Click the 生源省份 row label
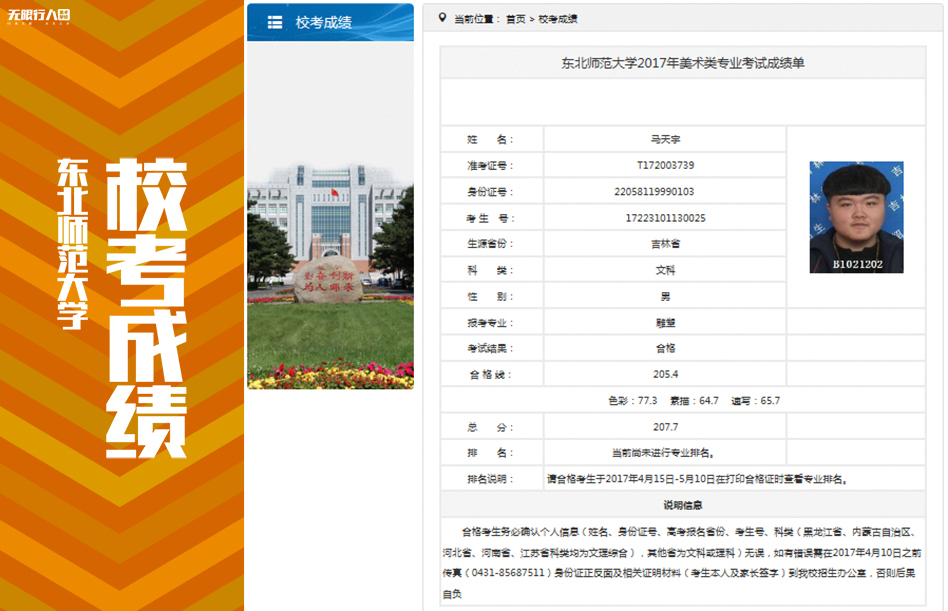Image resolution: width=948 pixels, height=611 pixels. pos(490,244)
